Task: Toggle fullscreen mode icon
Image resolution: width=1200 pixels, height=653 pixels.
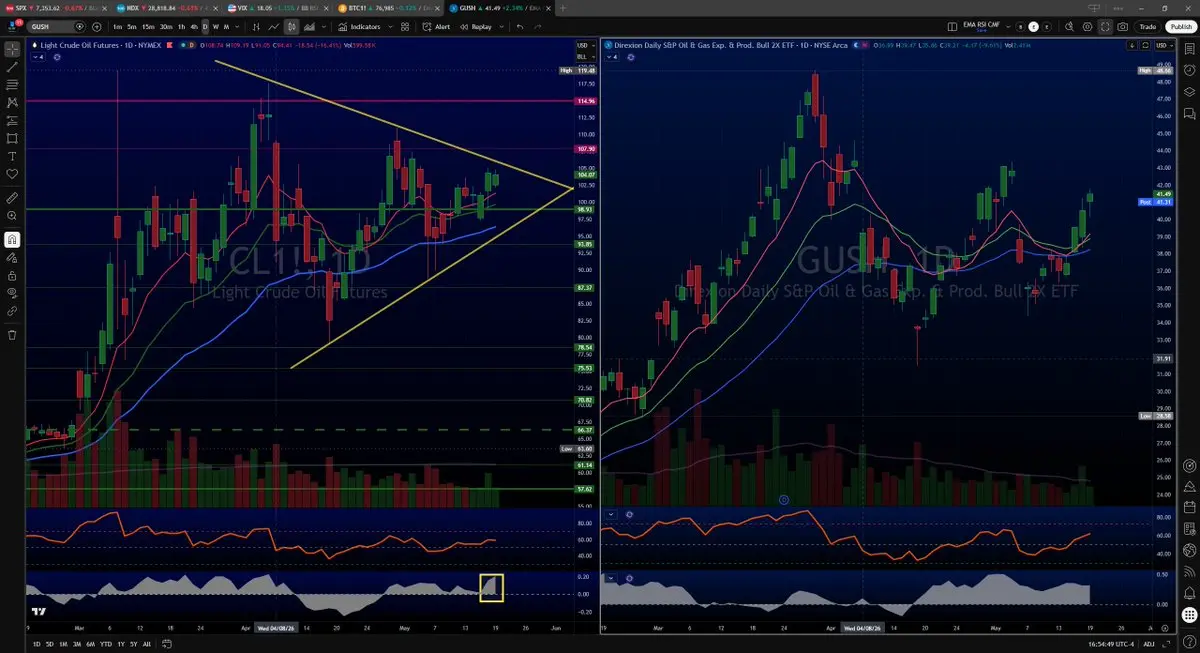Action: coord(1106,27)
